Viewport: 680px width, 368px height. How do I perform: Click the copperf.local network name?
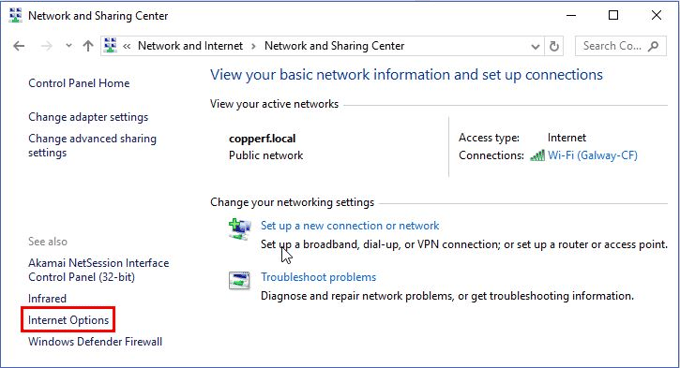tap(262, 139)
